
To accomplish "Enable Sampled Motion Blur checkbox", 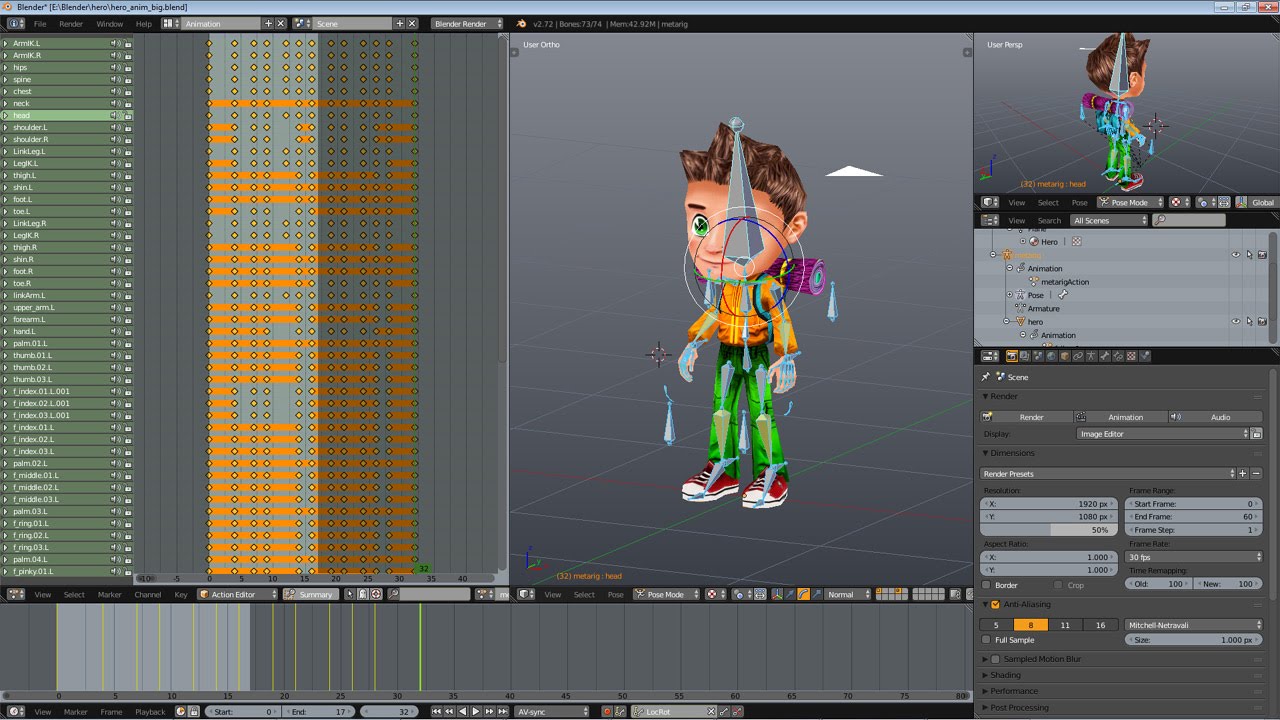I will tap(995, 659).
